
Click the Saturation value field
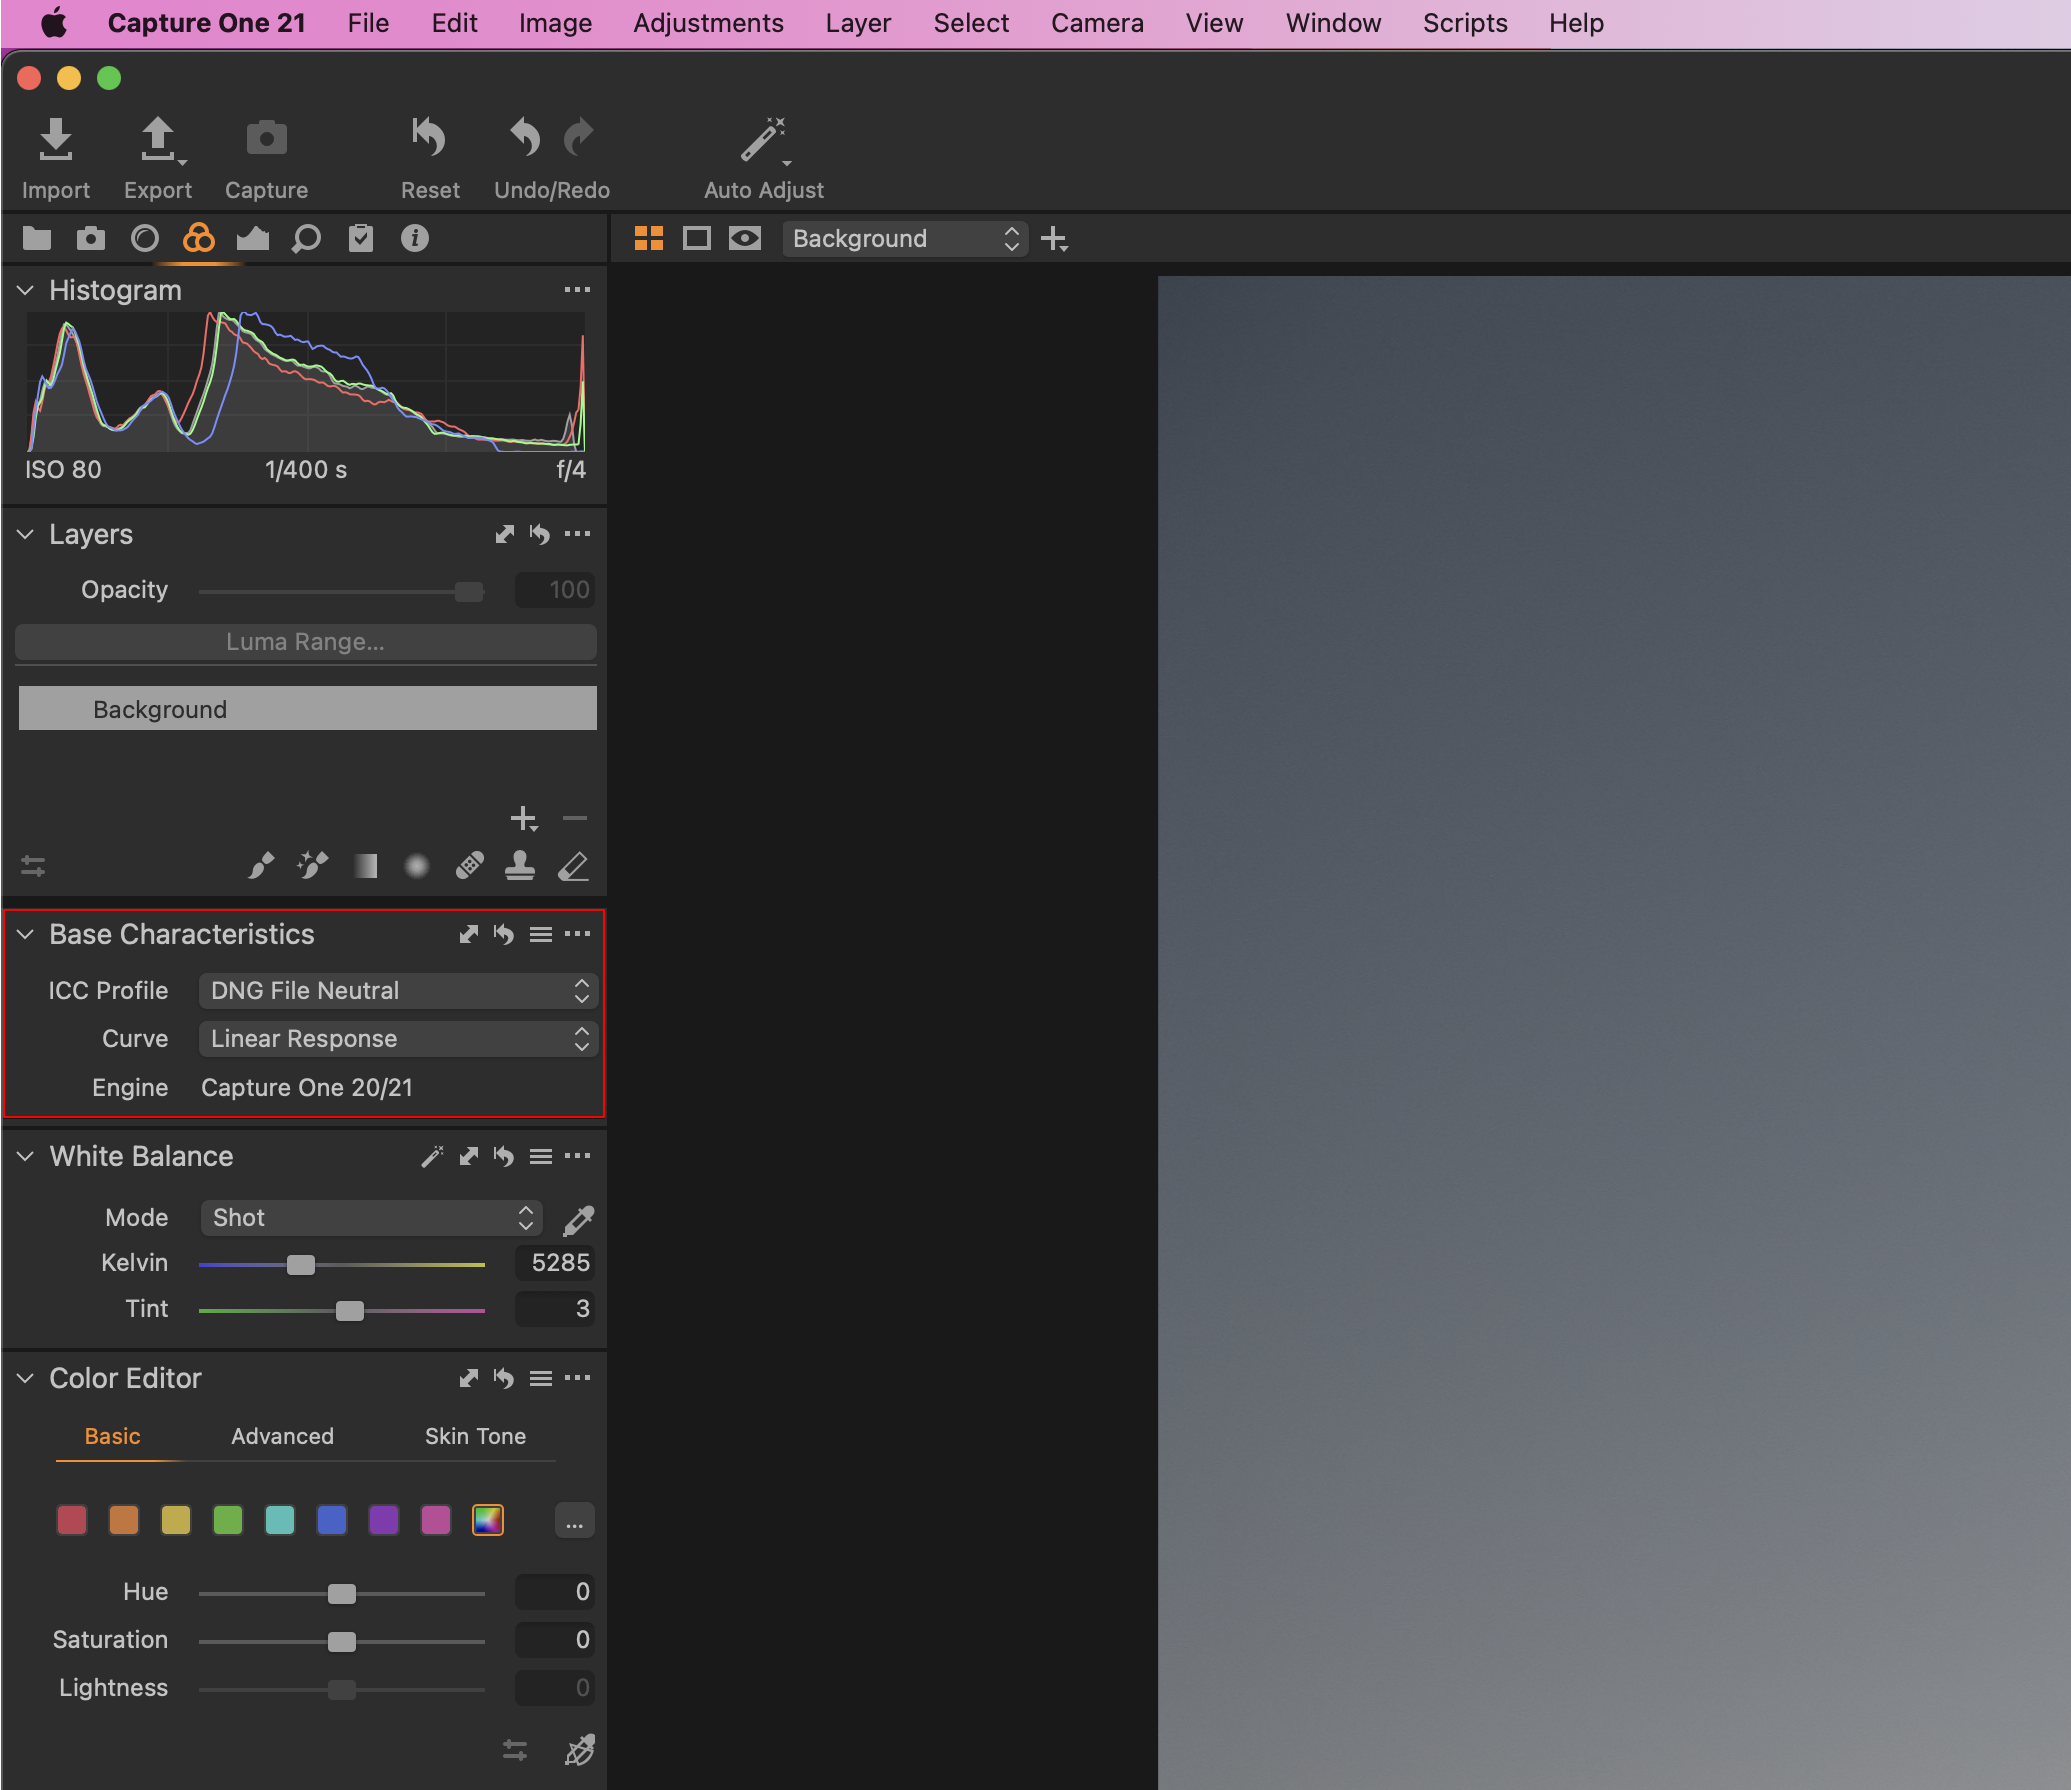(x=555, y=1641)
